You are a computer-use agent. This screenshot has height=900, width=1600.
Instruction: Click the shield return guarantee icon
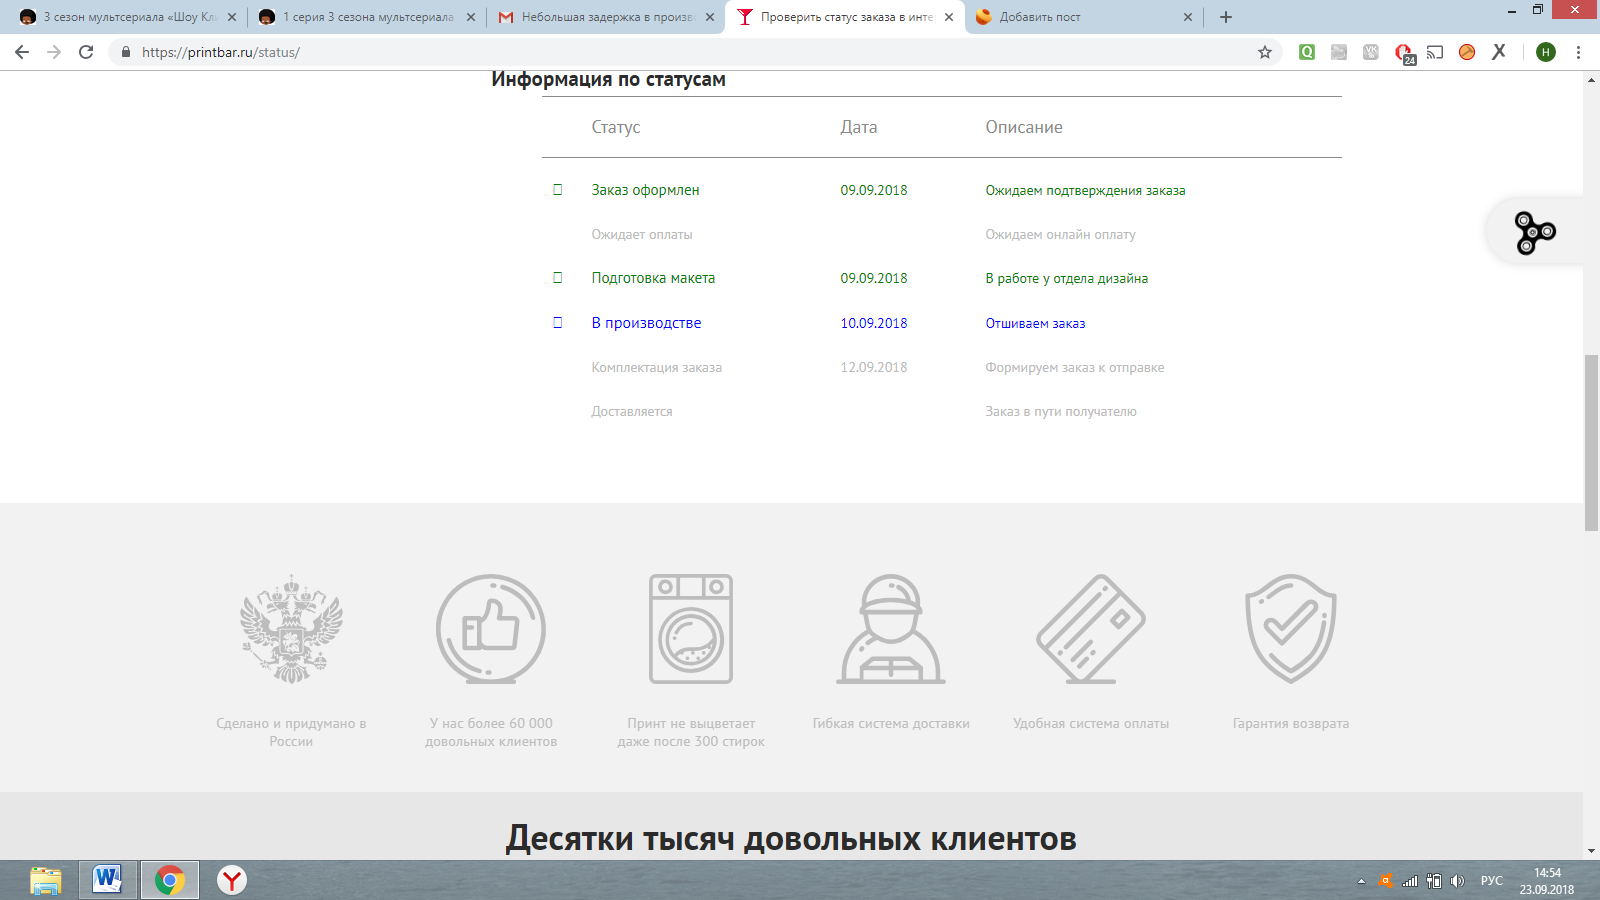click(1291, 629)
